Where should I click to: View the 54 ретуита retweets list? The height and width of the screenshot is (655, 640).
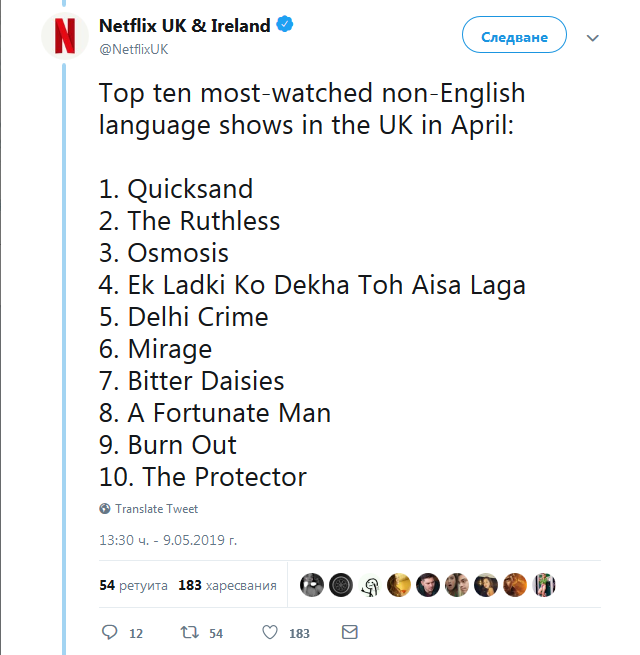click(x=133, y=585)
